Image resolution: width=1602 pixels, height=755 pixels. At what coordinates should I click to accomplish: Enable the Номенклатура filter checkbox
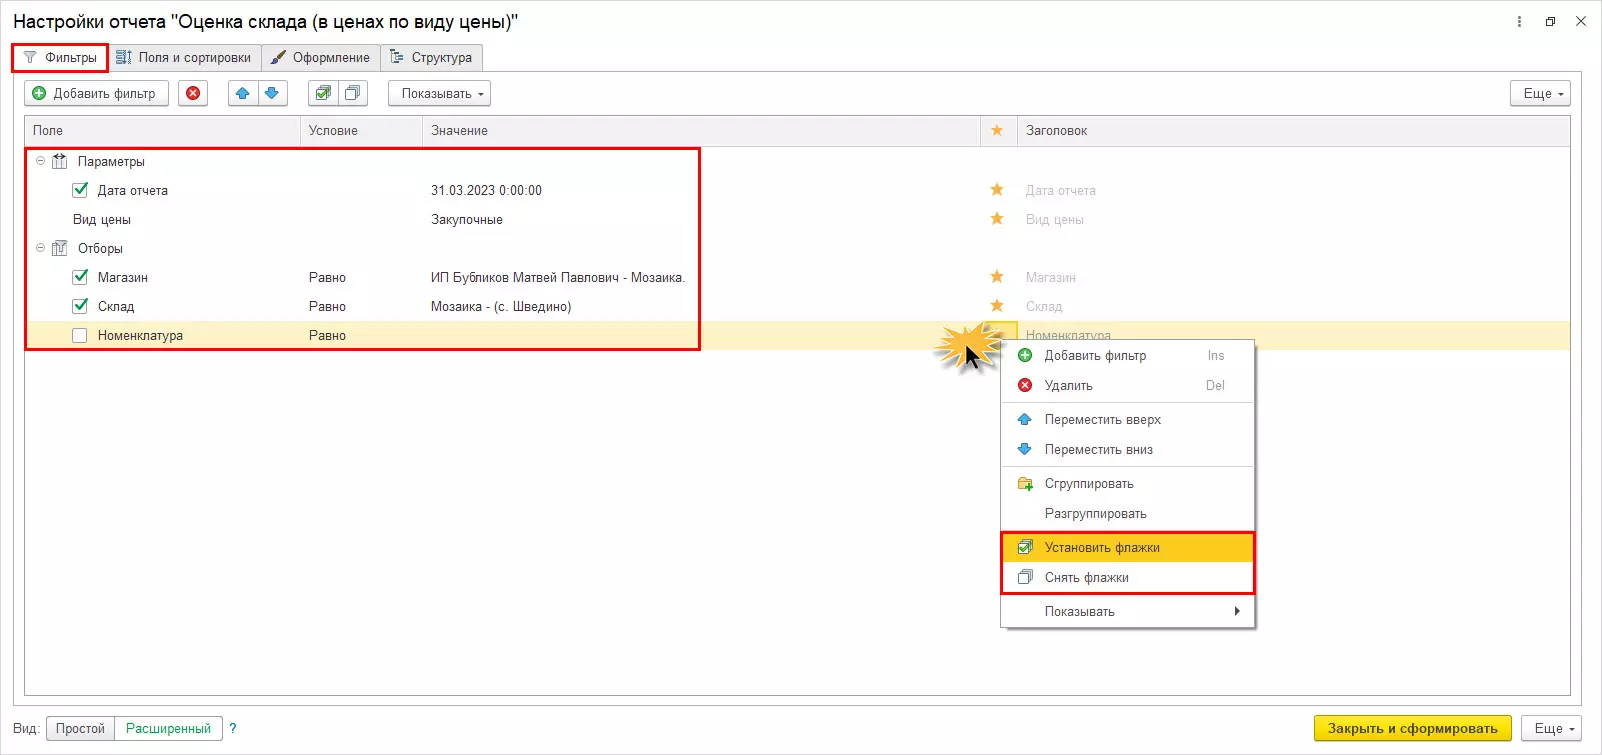pyautogui.click(x=80, y=336)
